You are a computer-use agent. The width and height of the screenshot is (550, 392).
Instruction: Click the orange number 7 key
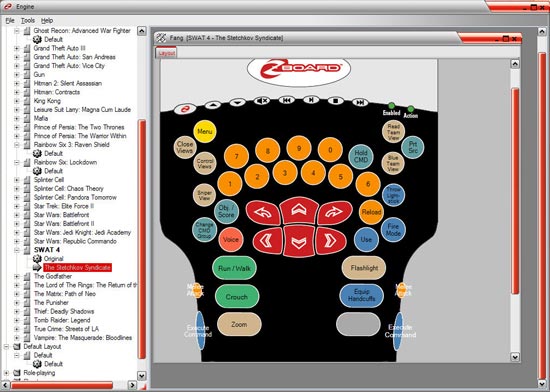tap(236, 156)
